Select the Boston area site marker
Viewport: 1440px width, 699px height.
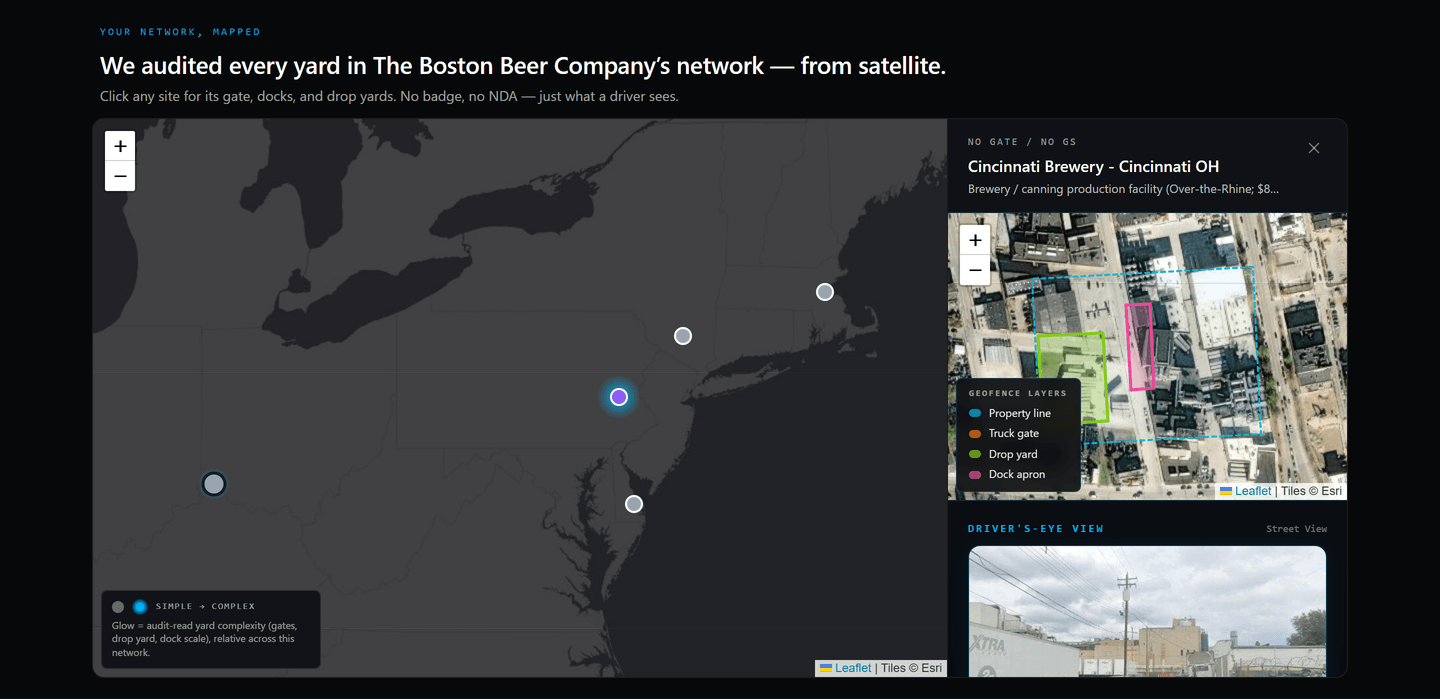coord(825,292)
